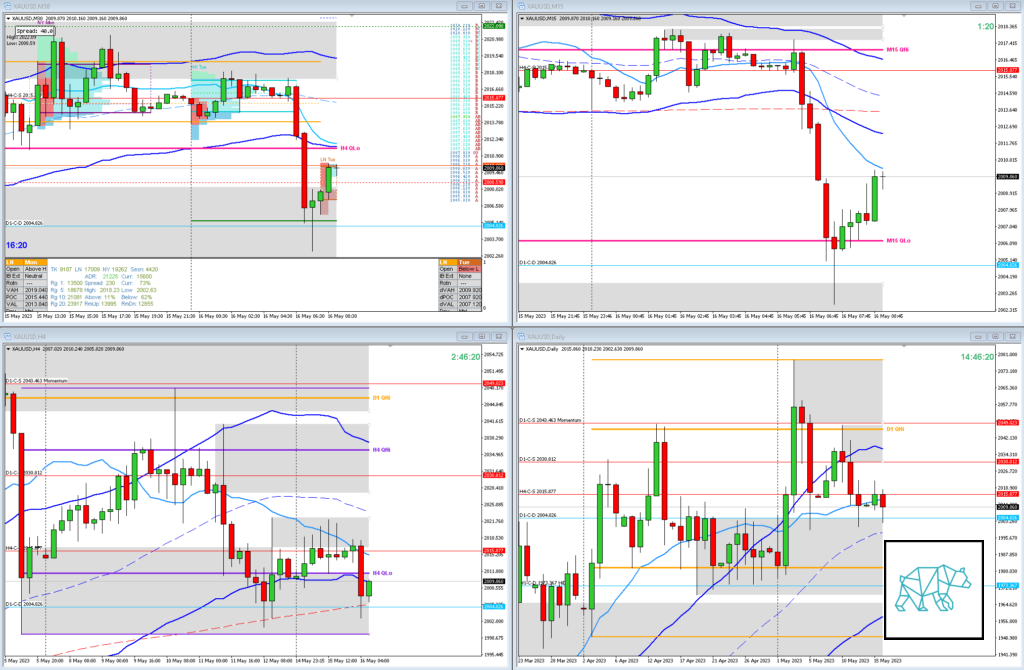Click the 2:46:20 timer on H4 chart
Image resolution: width=1024 pixels, height=670 pixels.
(469, 356)
